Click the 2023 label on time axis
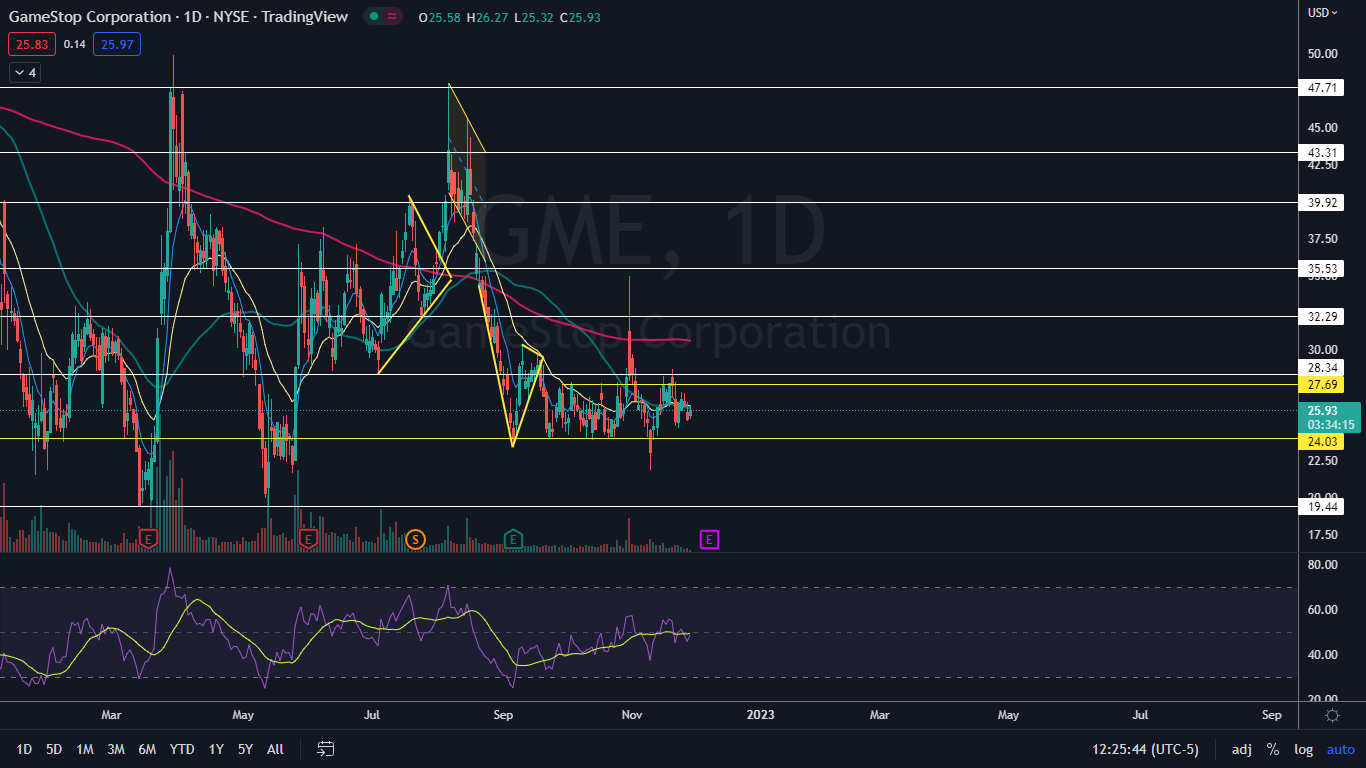Screen dimensions: 1366x768 pos(759,715)
